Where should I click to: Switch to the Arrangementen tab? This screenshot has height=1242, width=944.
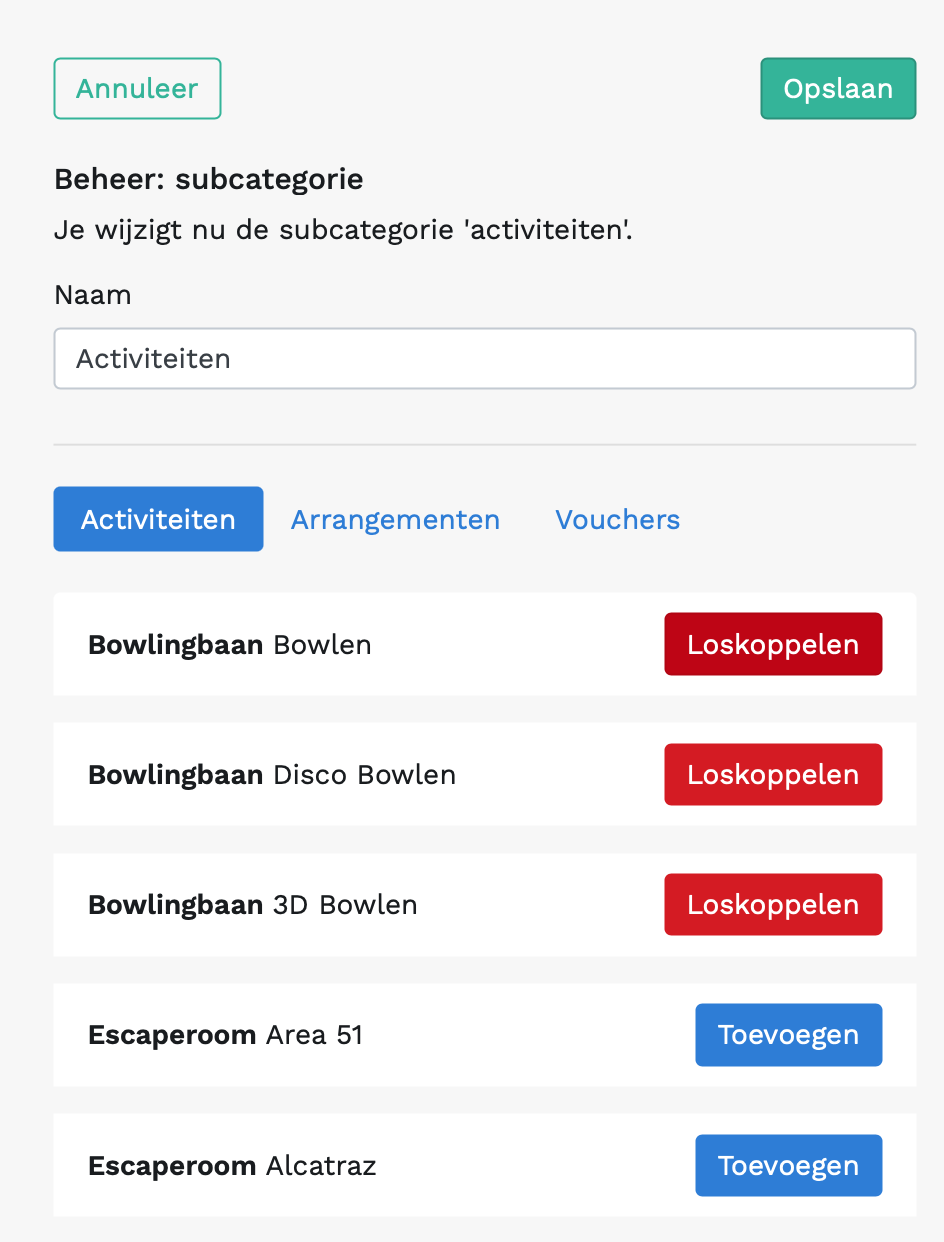[395, 520]
